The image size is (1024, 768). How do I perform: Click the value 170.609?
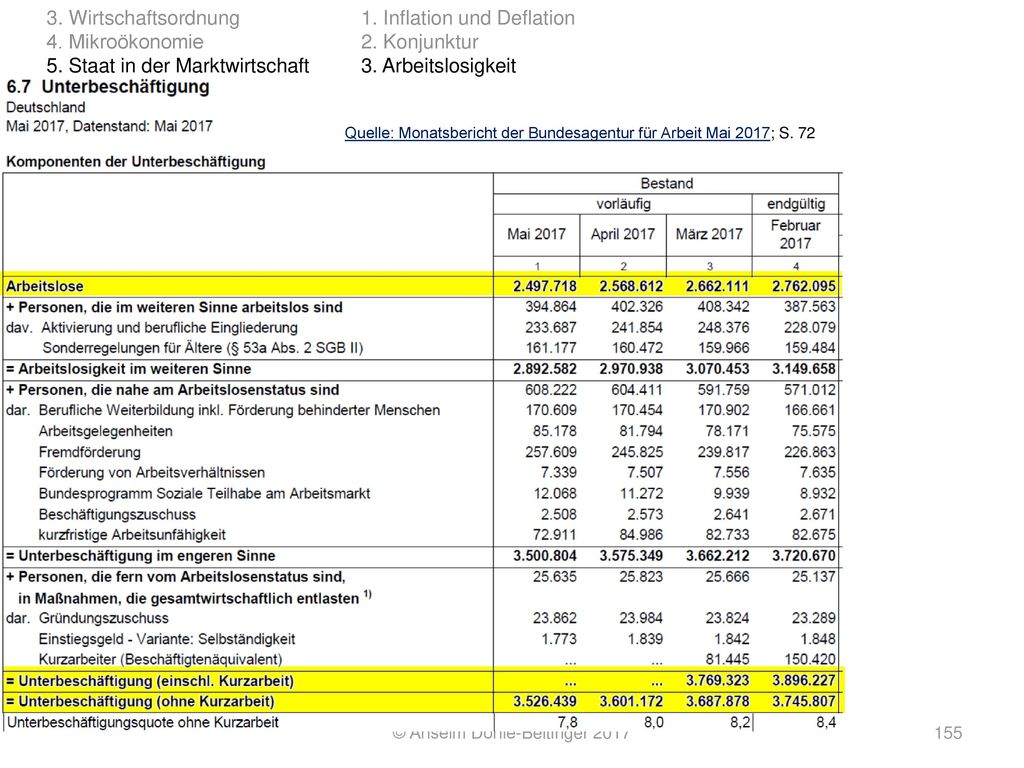pos(551,410)
